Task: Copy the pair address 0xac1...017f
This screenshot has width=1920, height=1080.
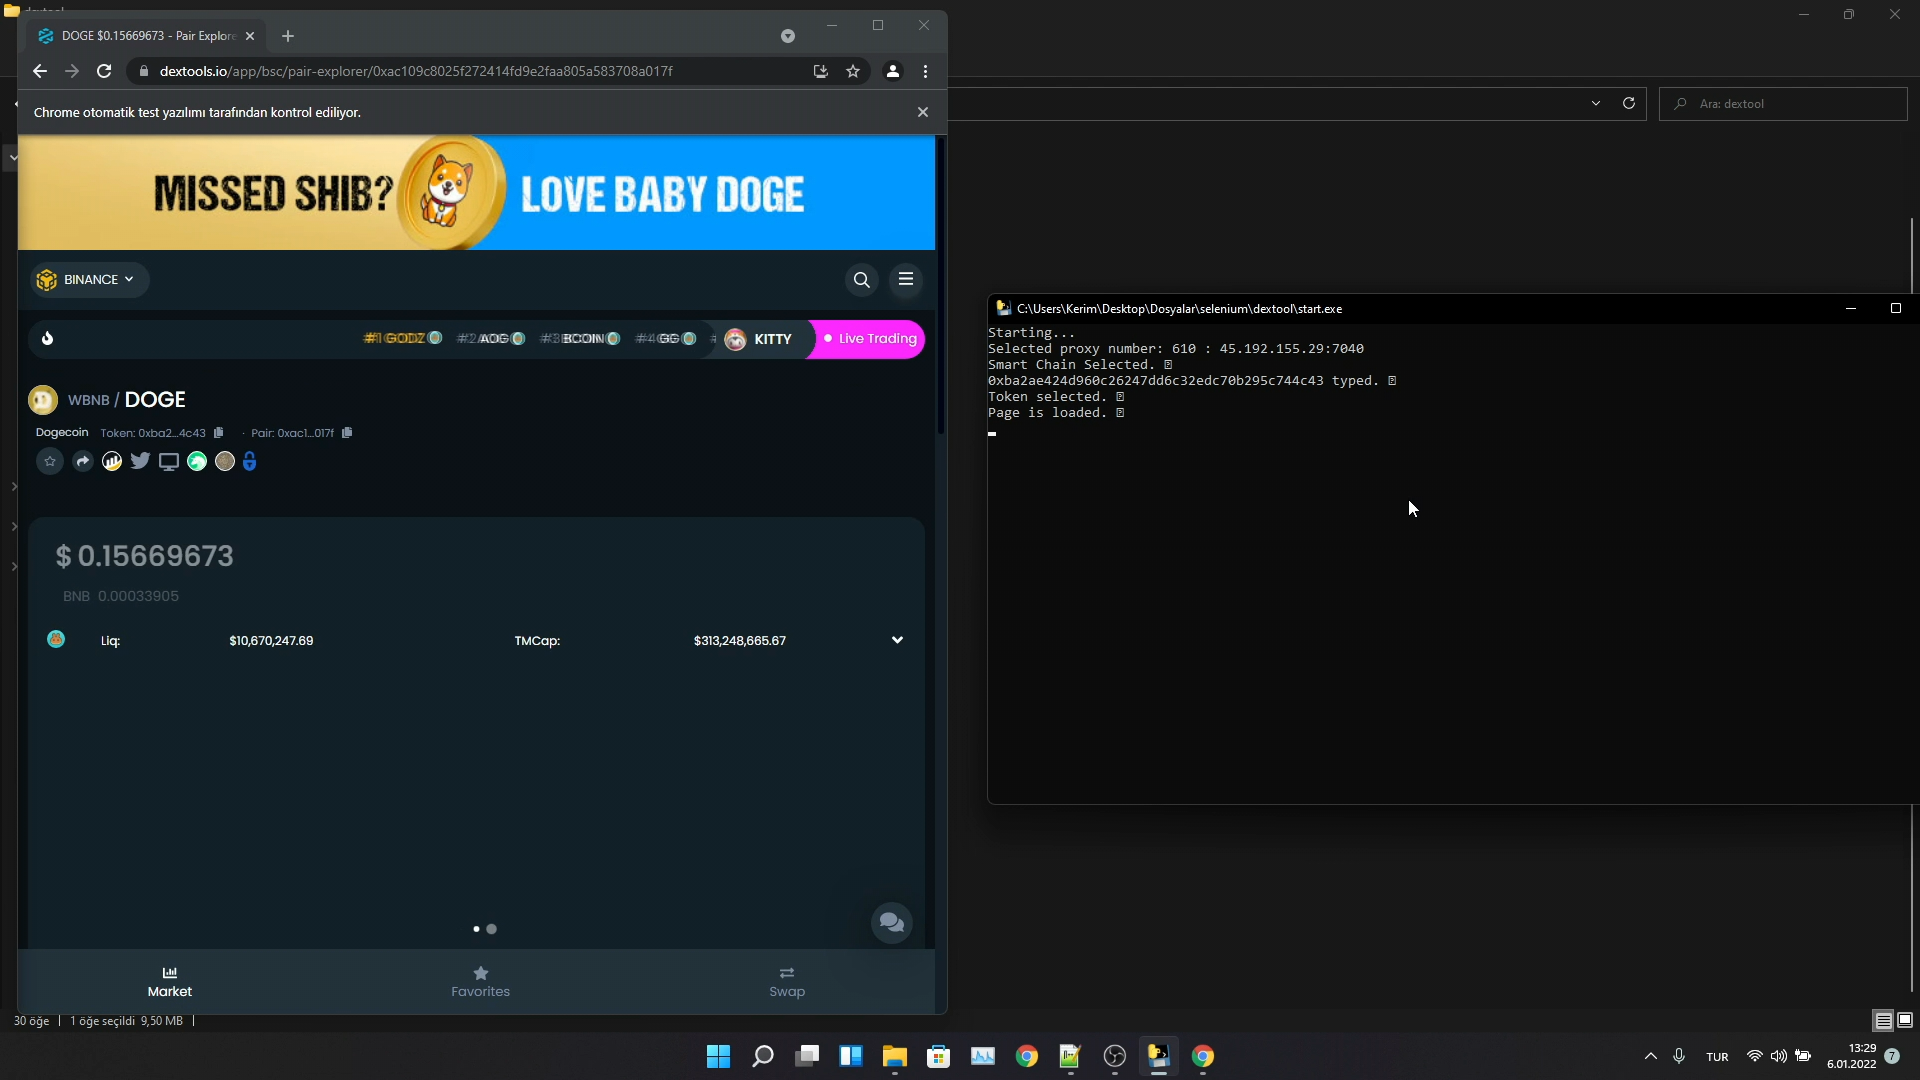Action: [347, 433]
